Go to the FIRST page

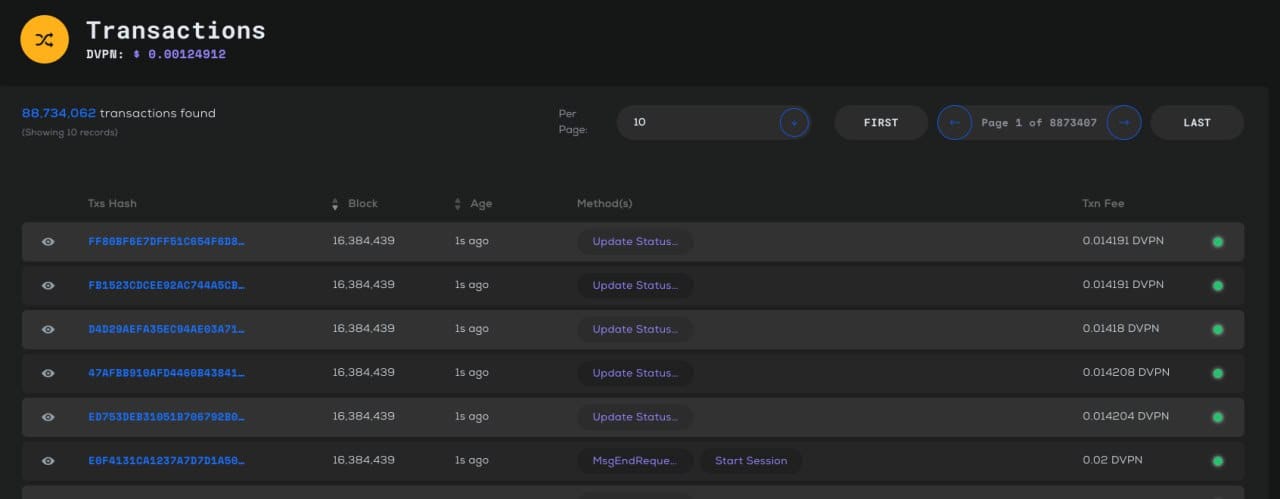pos(881,122)
